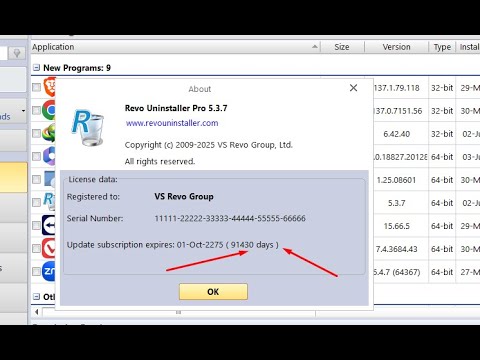Collapse the New Programs: 9 group
Screen dimensions: 480x360
click(36, 68)
